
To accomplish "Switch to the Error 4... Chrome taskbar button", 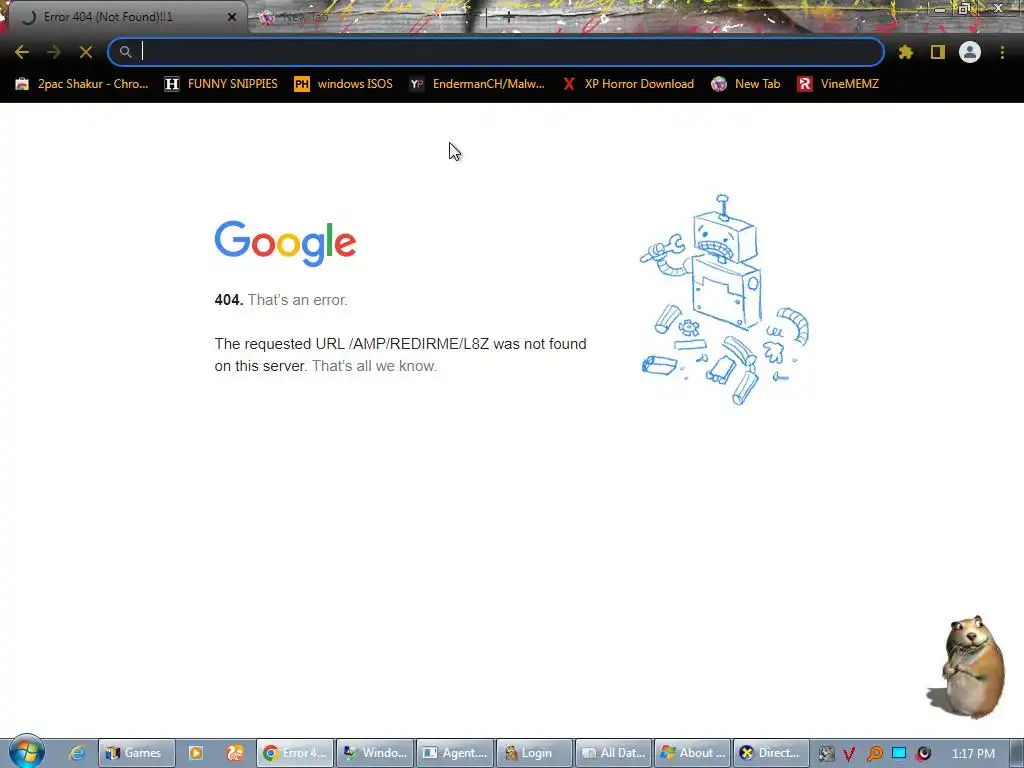I will [x=295, y=753].
